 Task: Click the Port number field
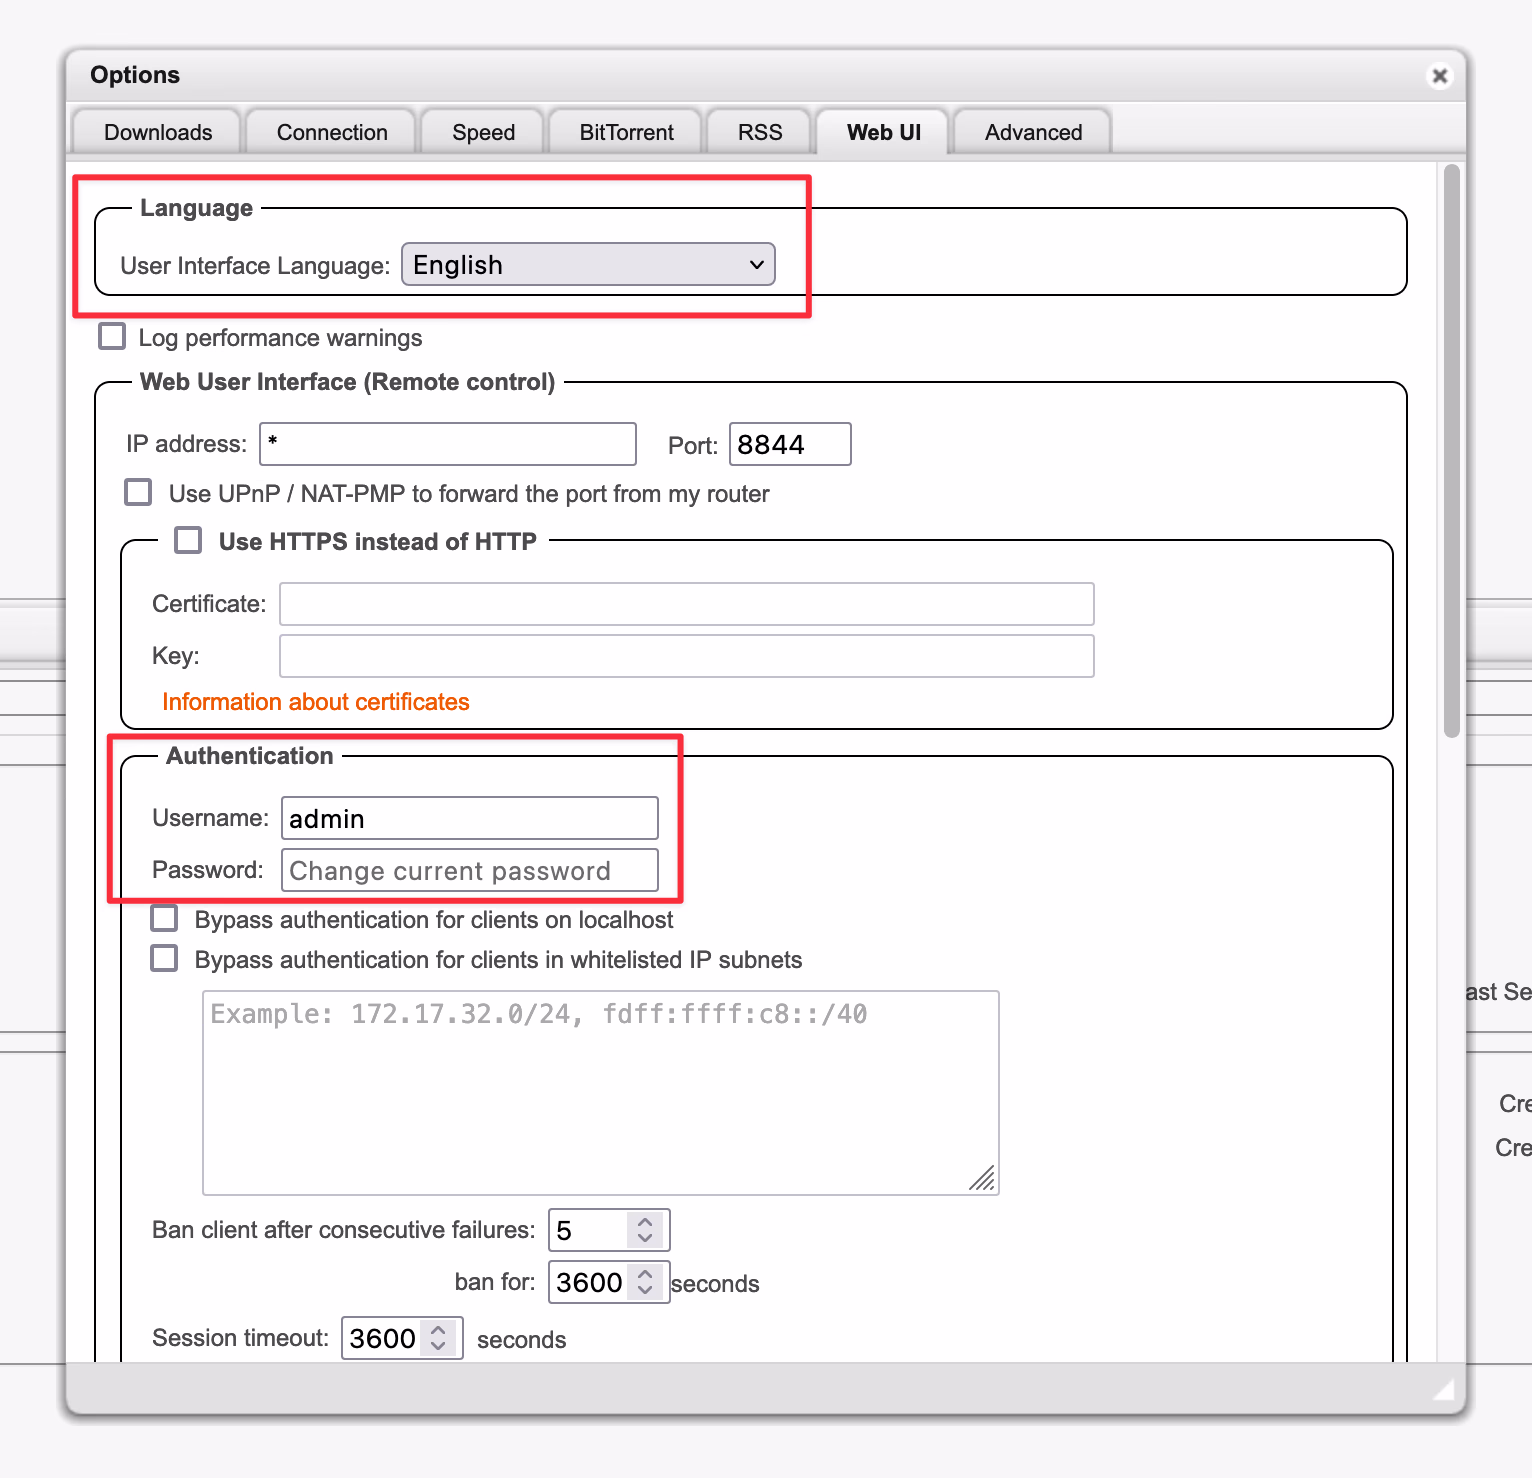[x=789, y=444]
